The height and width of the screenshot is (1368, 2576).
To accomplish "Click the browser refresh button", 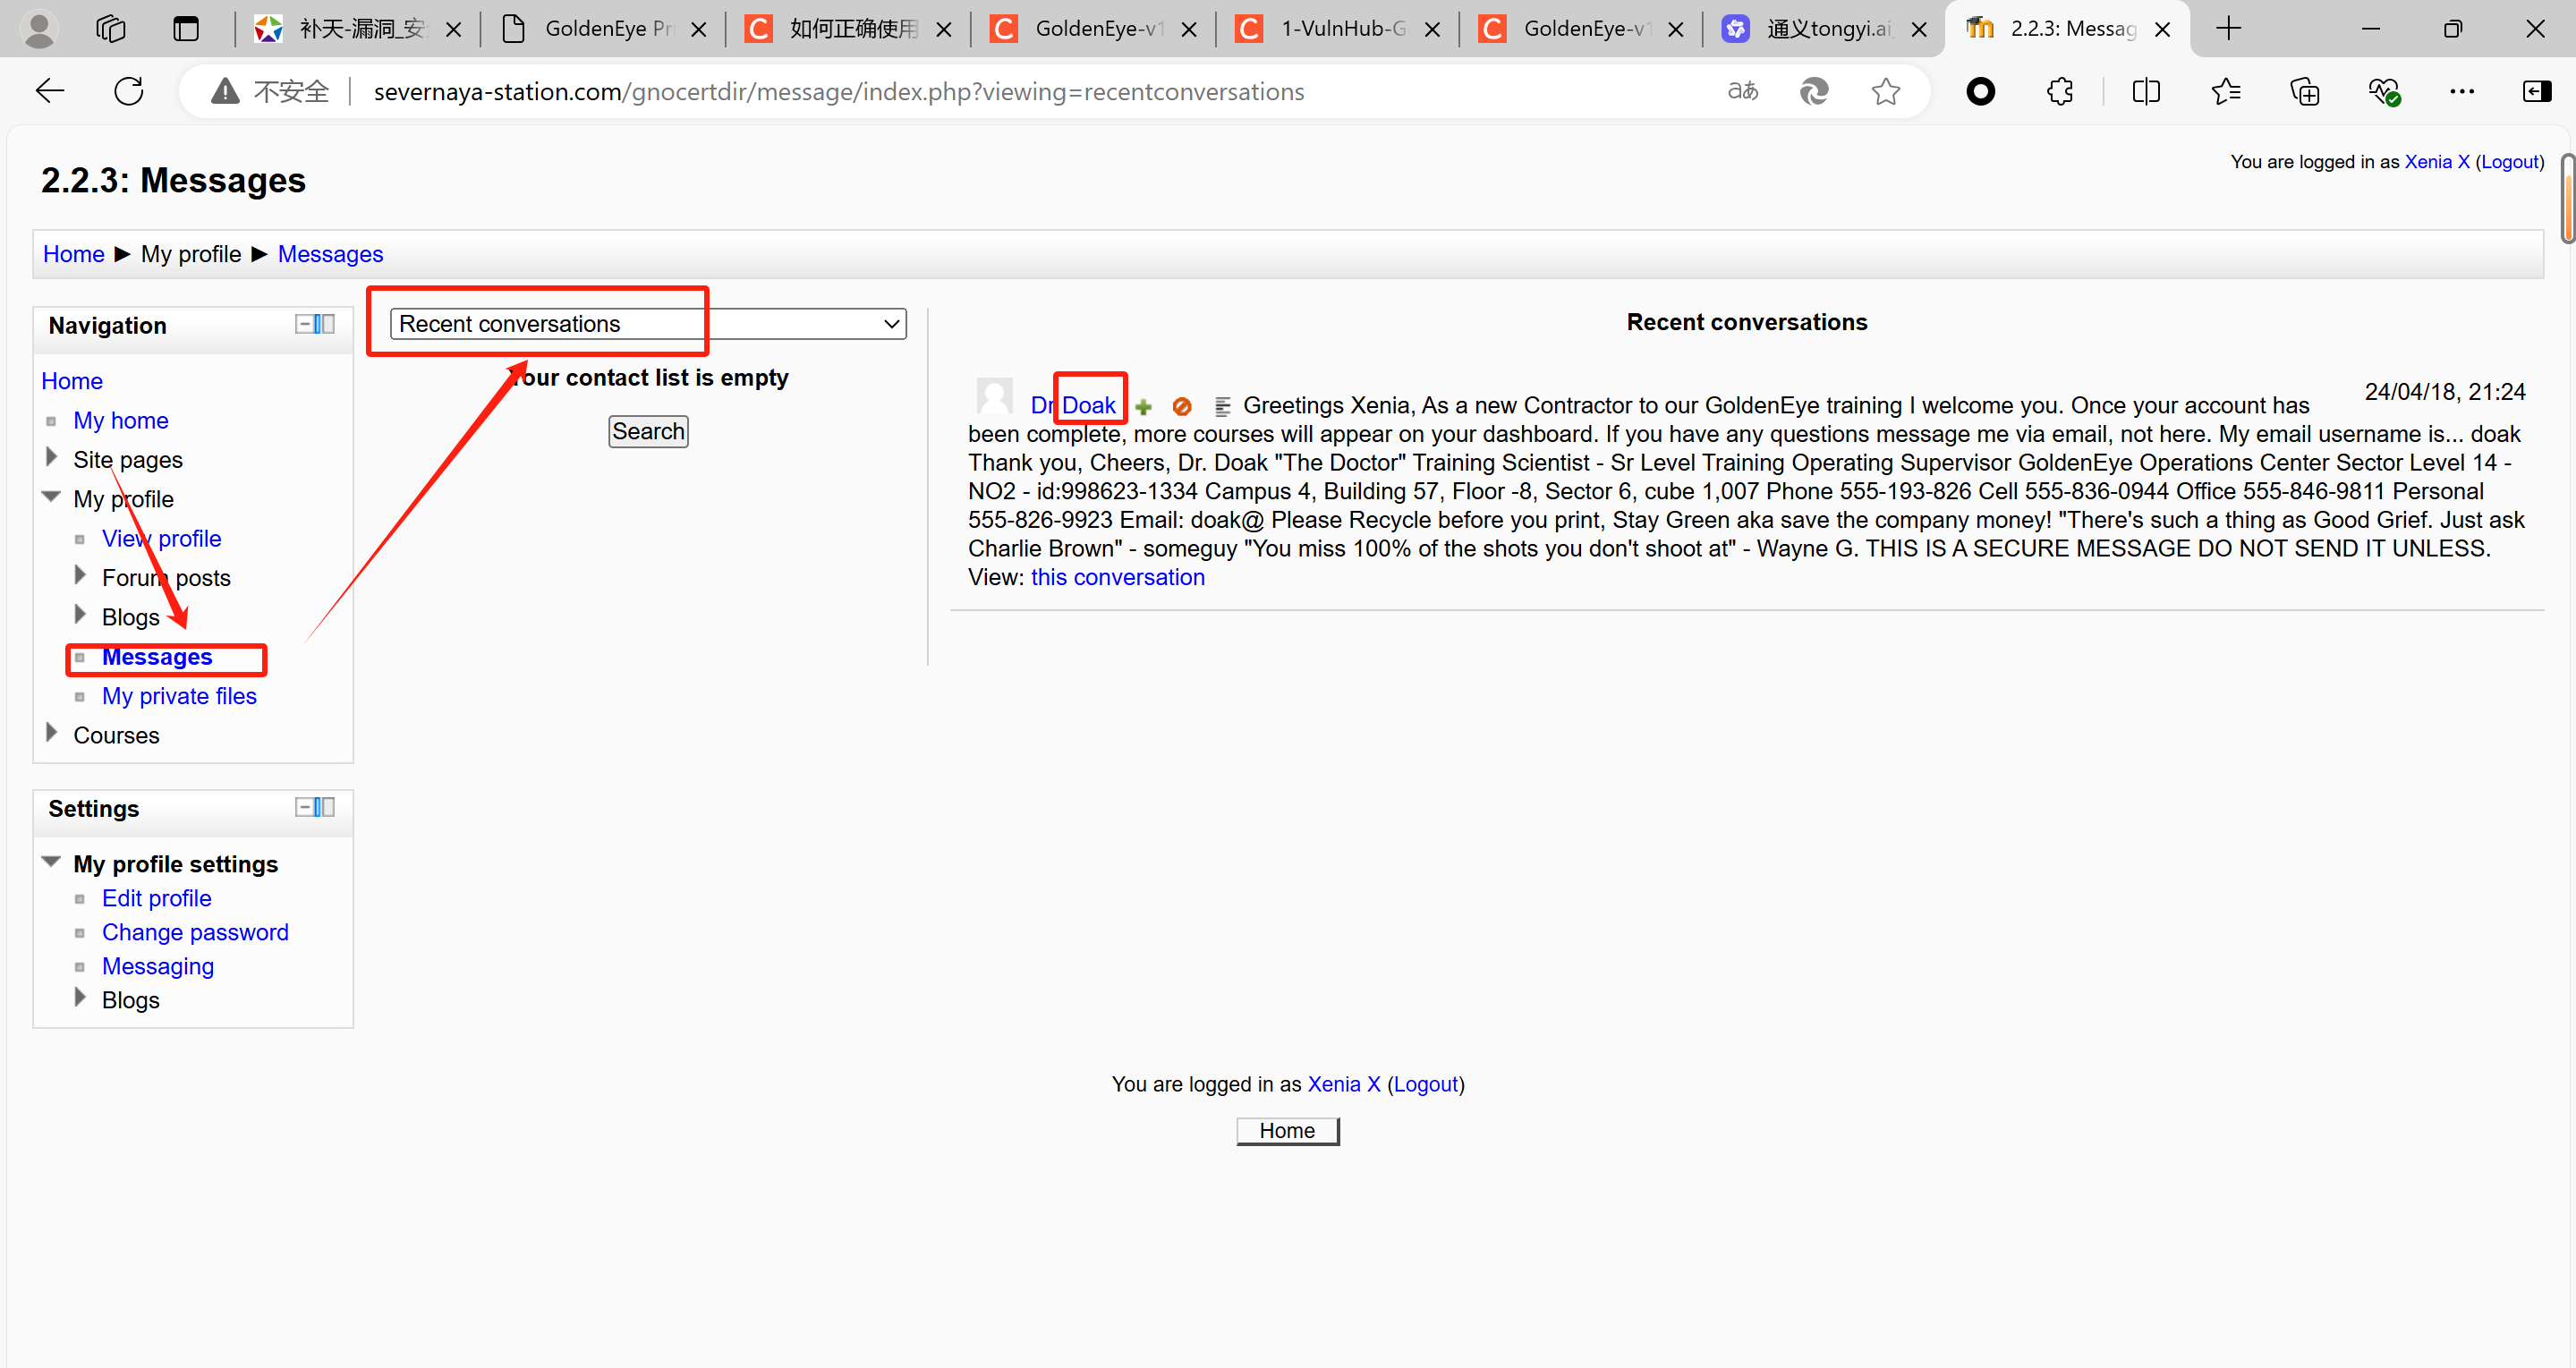I will point(129,92).
